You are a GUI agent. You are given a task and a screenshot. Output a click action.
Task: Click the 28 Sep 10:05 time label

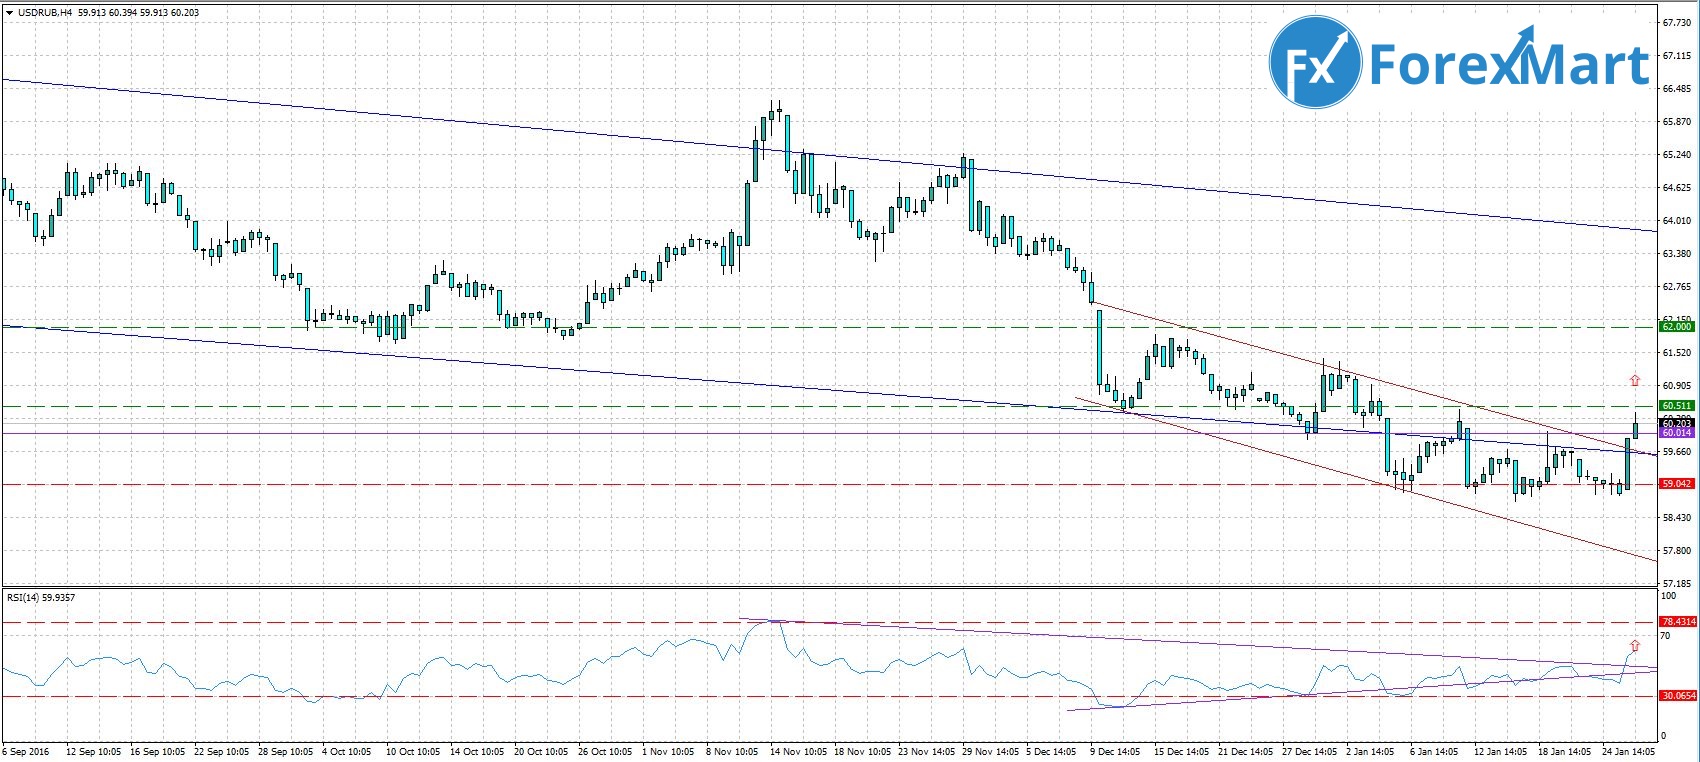286,751
